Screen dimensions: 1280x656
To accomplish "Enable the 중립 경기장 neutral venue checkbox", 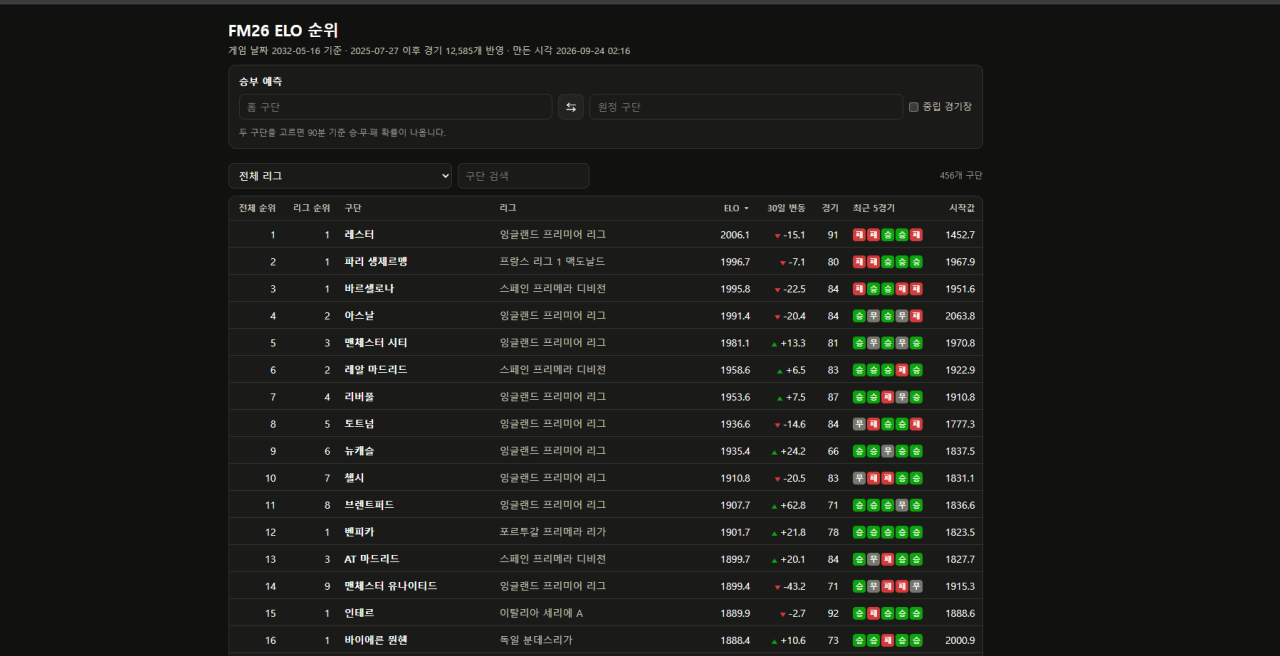I will click(x=914, y=107).
